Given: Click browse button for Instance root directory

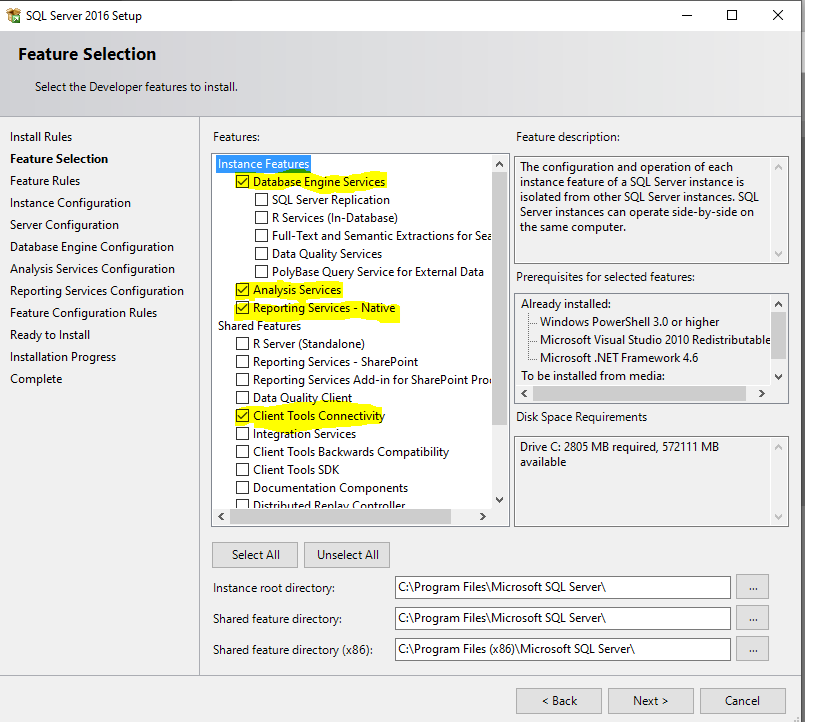Looking at the screenshot, I should 752,587.
